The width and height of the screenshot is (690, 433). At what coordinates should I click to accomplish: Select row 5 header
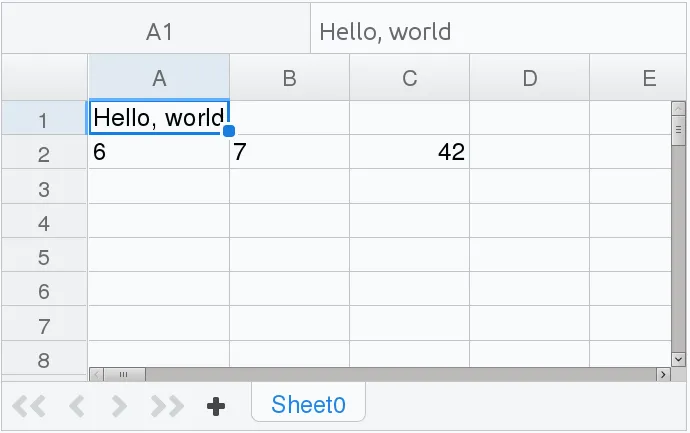(44, 255)
